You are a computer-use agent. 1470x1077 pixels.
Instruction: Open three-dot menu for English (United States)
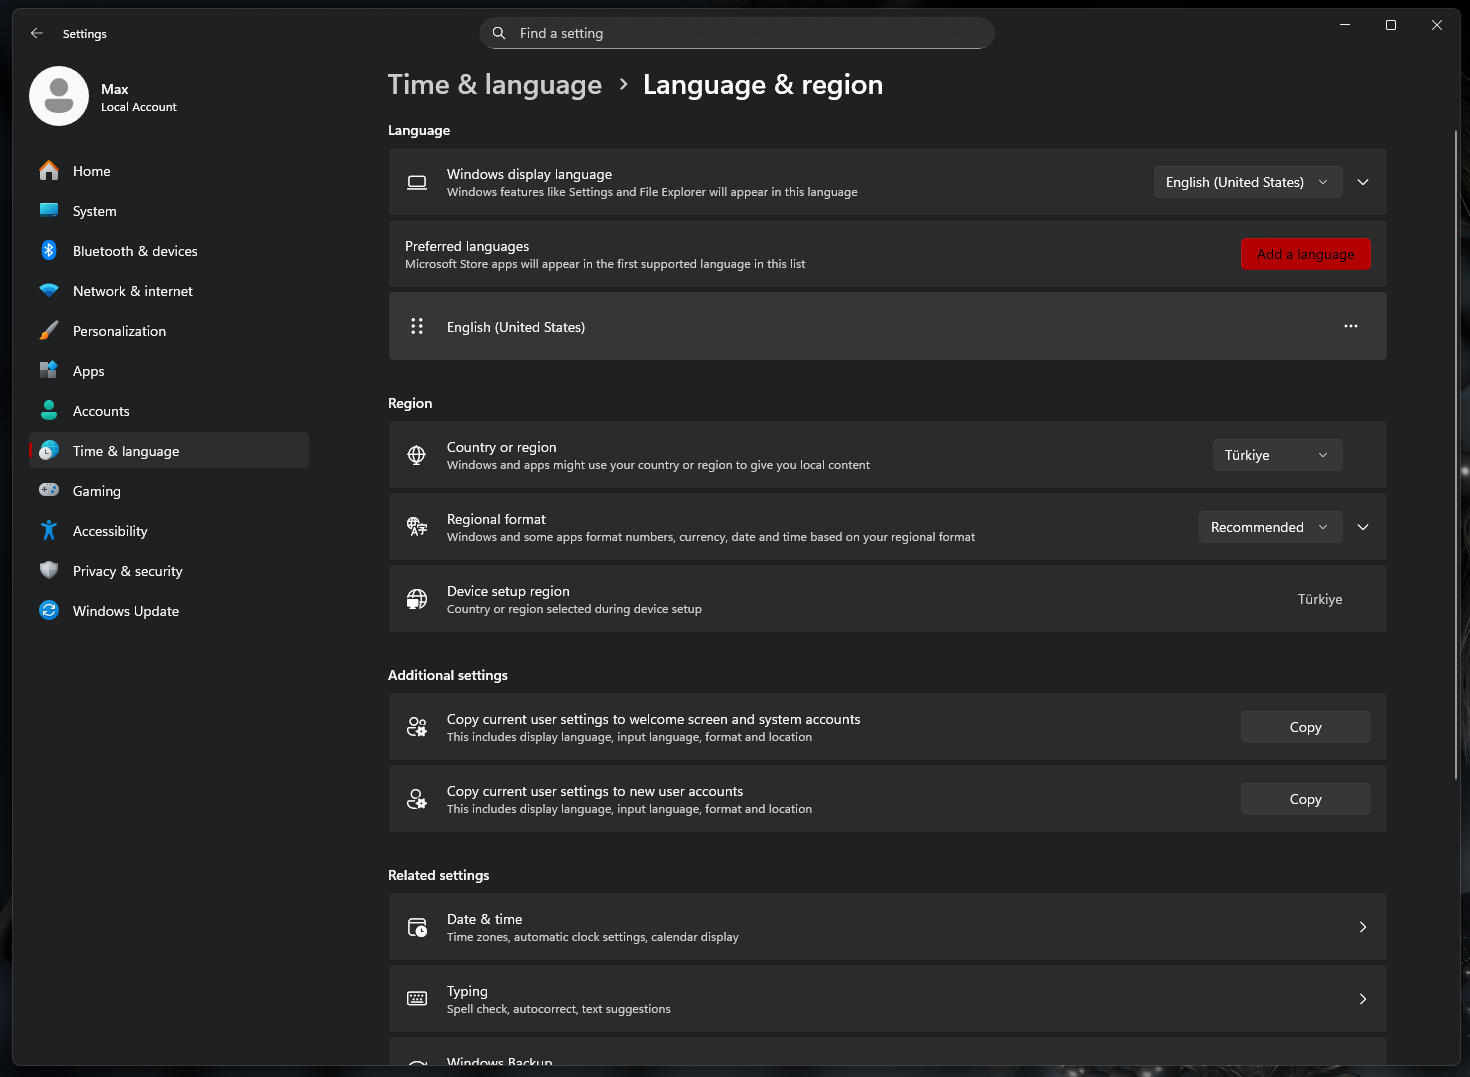[1351, 326]
